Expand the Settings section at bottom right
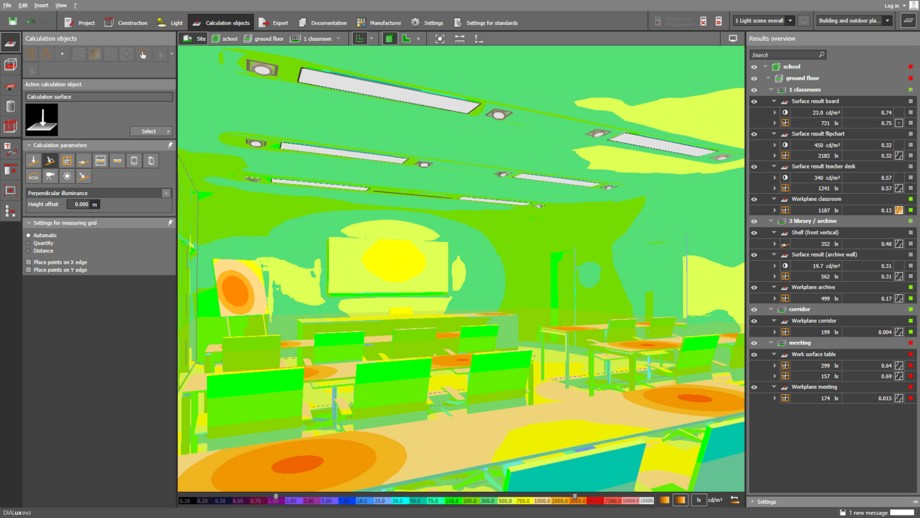 coord(766,502)
